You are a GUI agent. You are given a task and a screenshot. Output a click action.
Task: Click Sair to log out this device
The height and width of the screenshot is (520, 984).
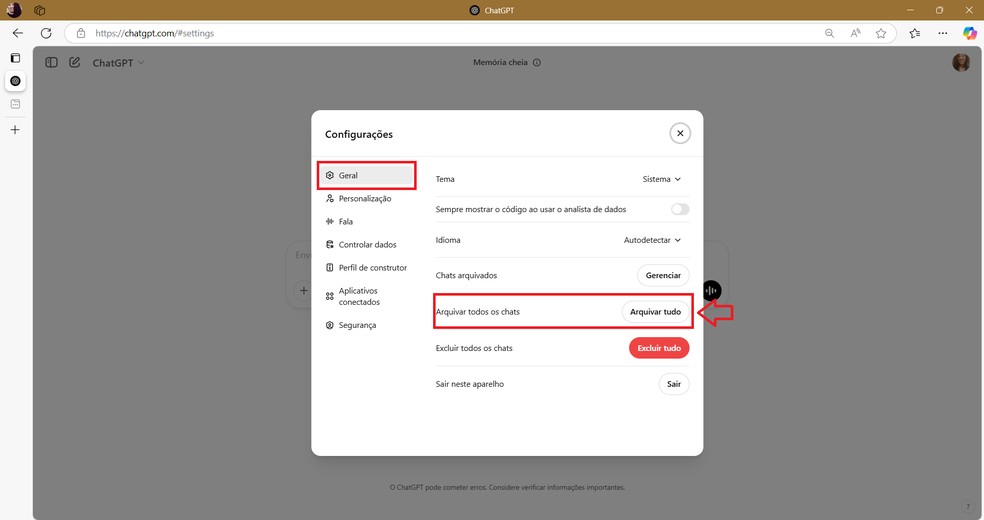click(x=674, y=384)
